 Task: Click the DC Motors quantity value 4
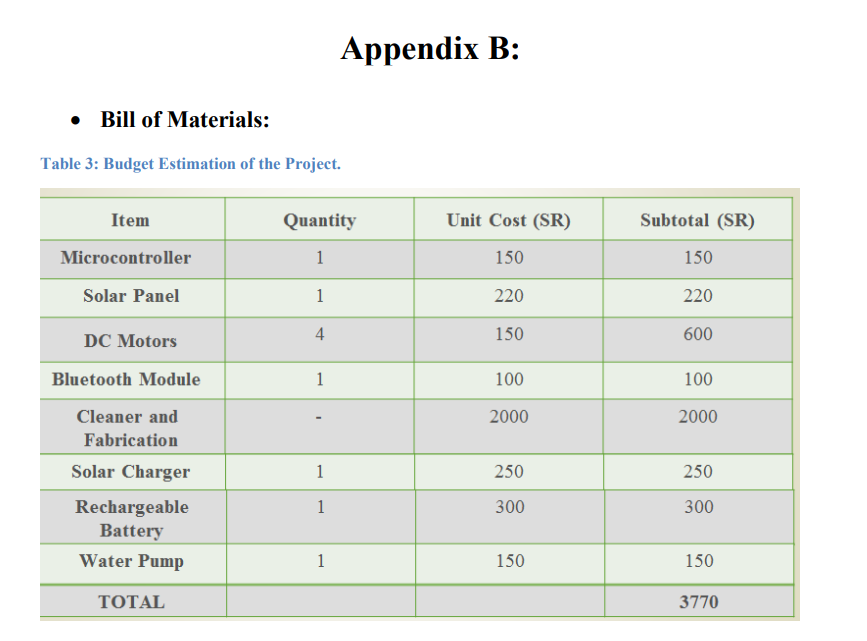click(320, 334)
